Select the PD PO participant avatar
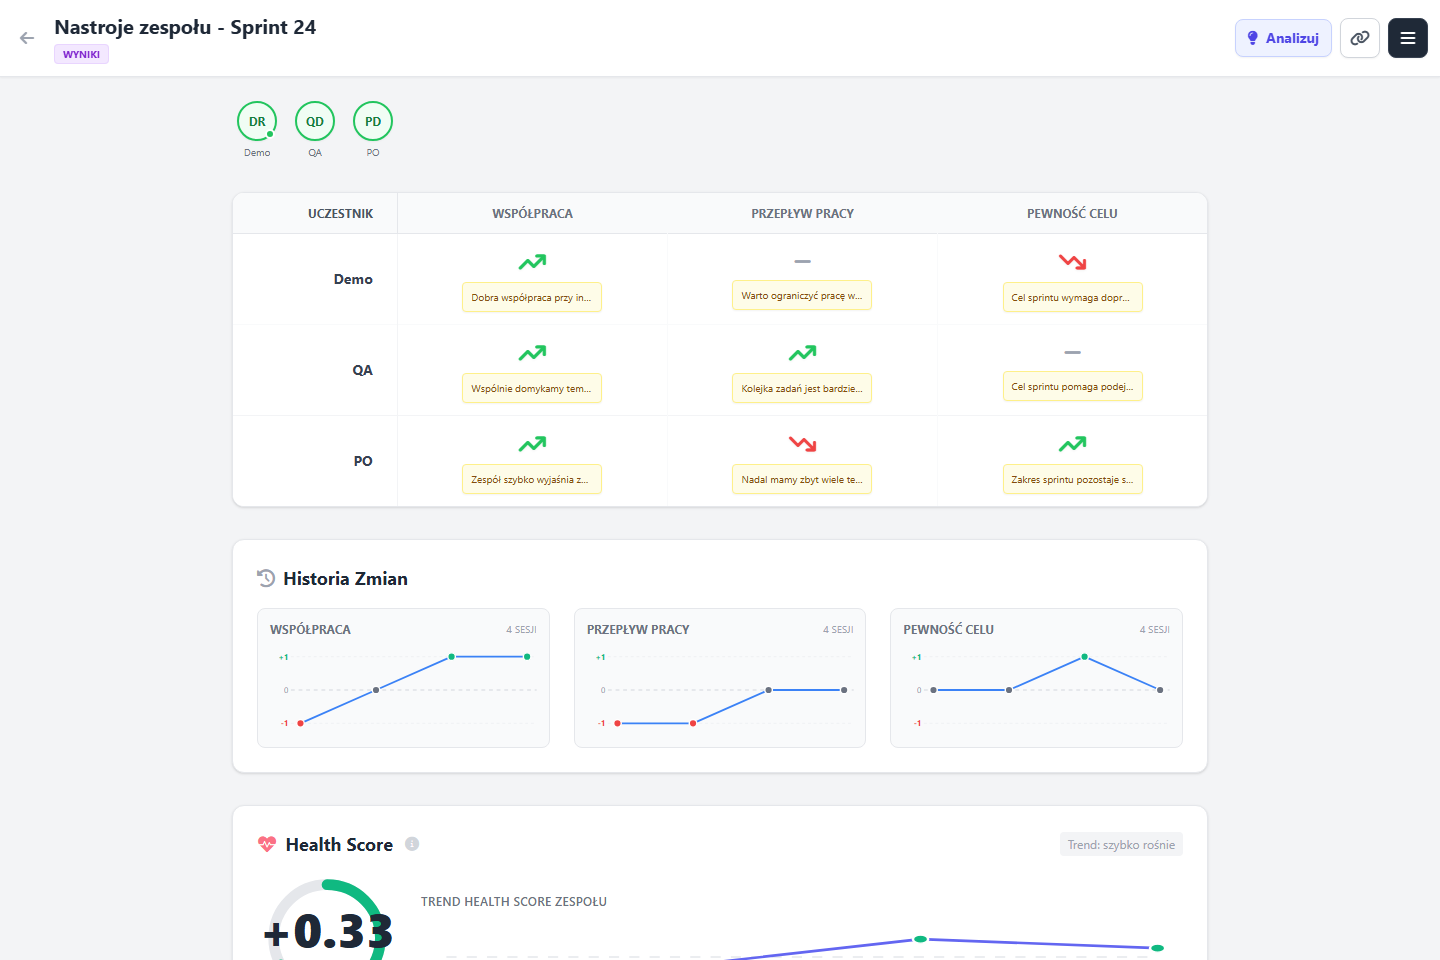 click(x=373, y=121)
